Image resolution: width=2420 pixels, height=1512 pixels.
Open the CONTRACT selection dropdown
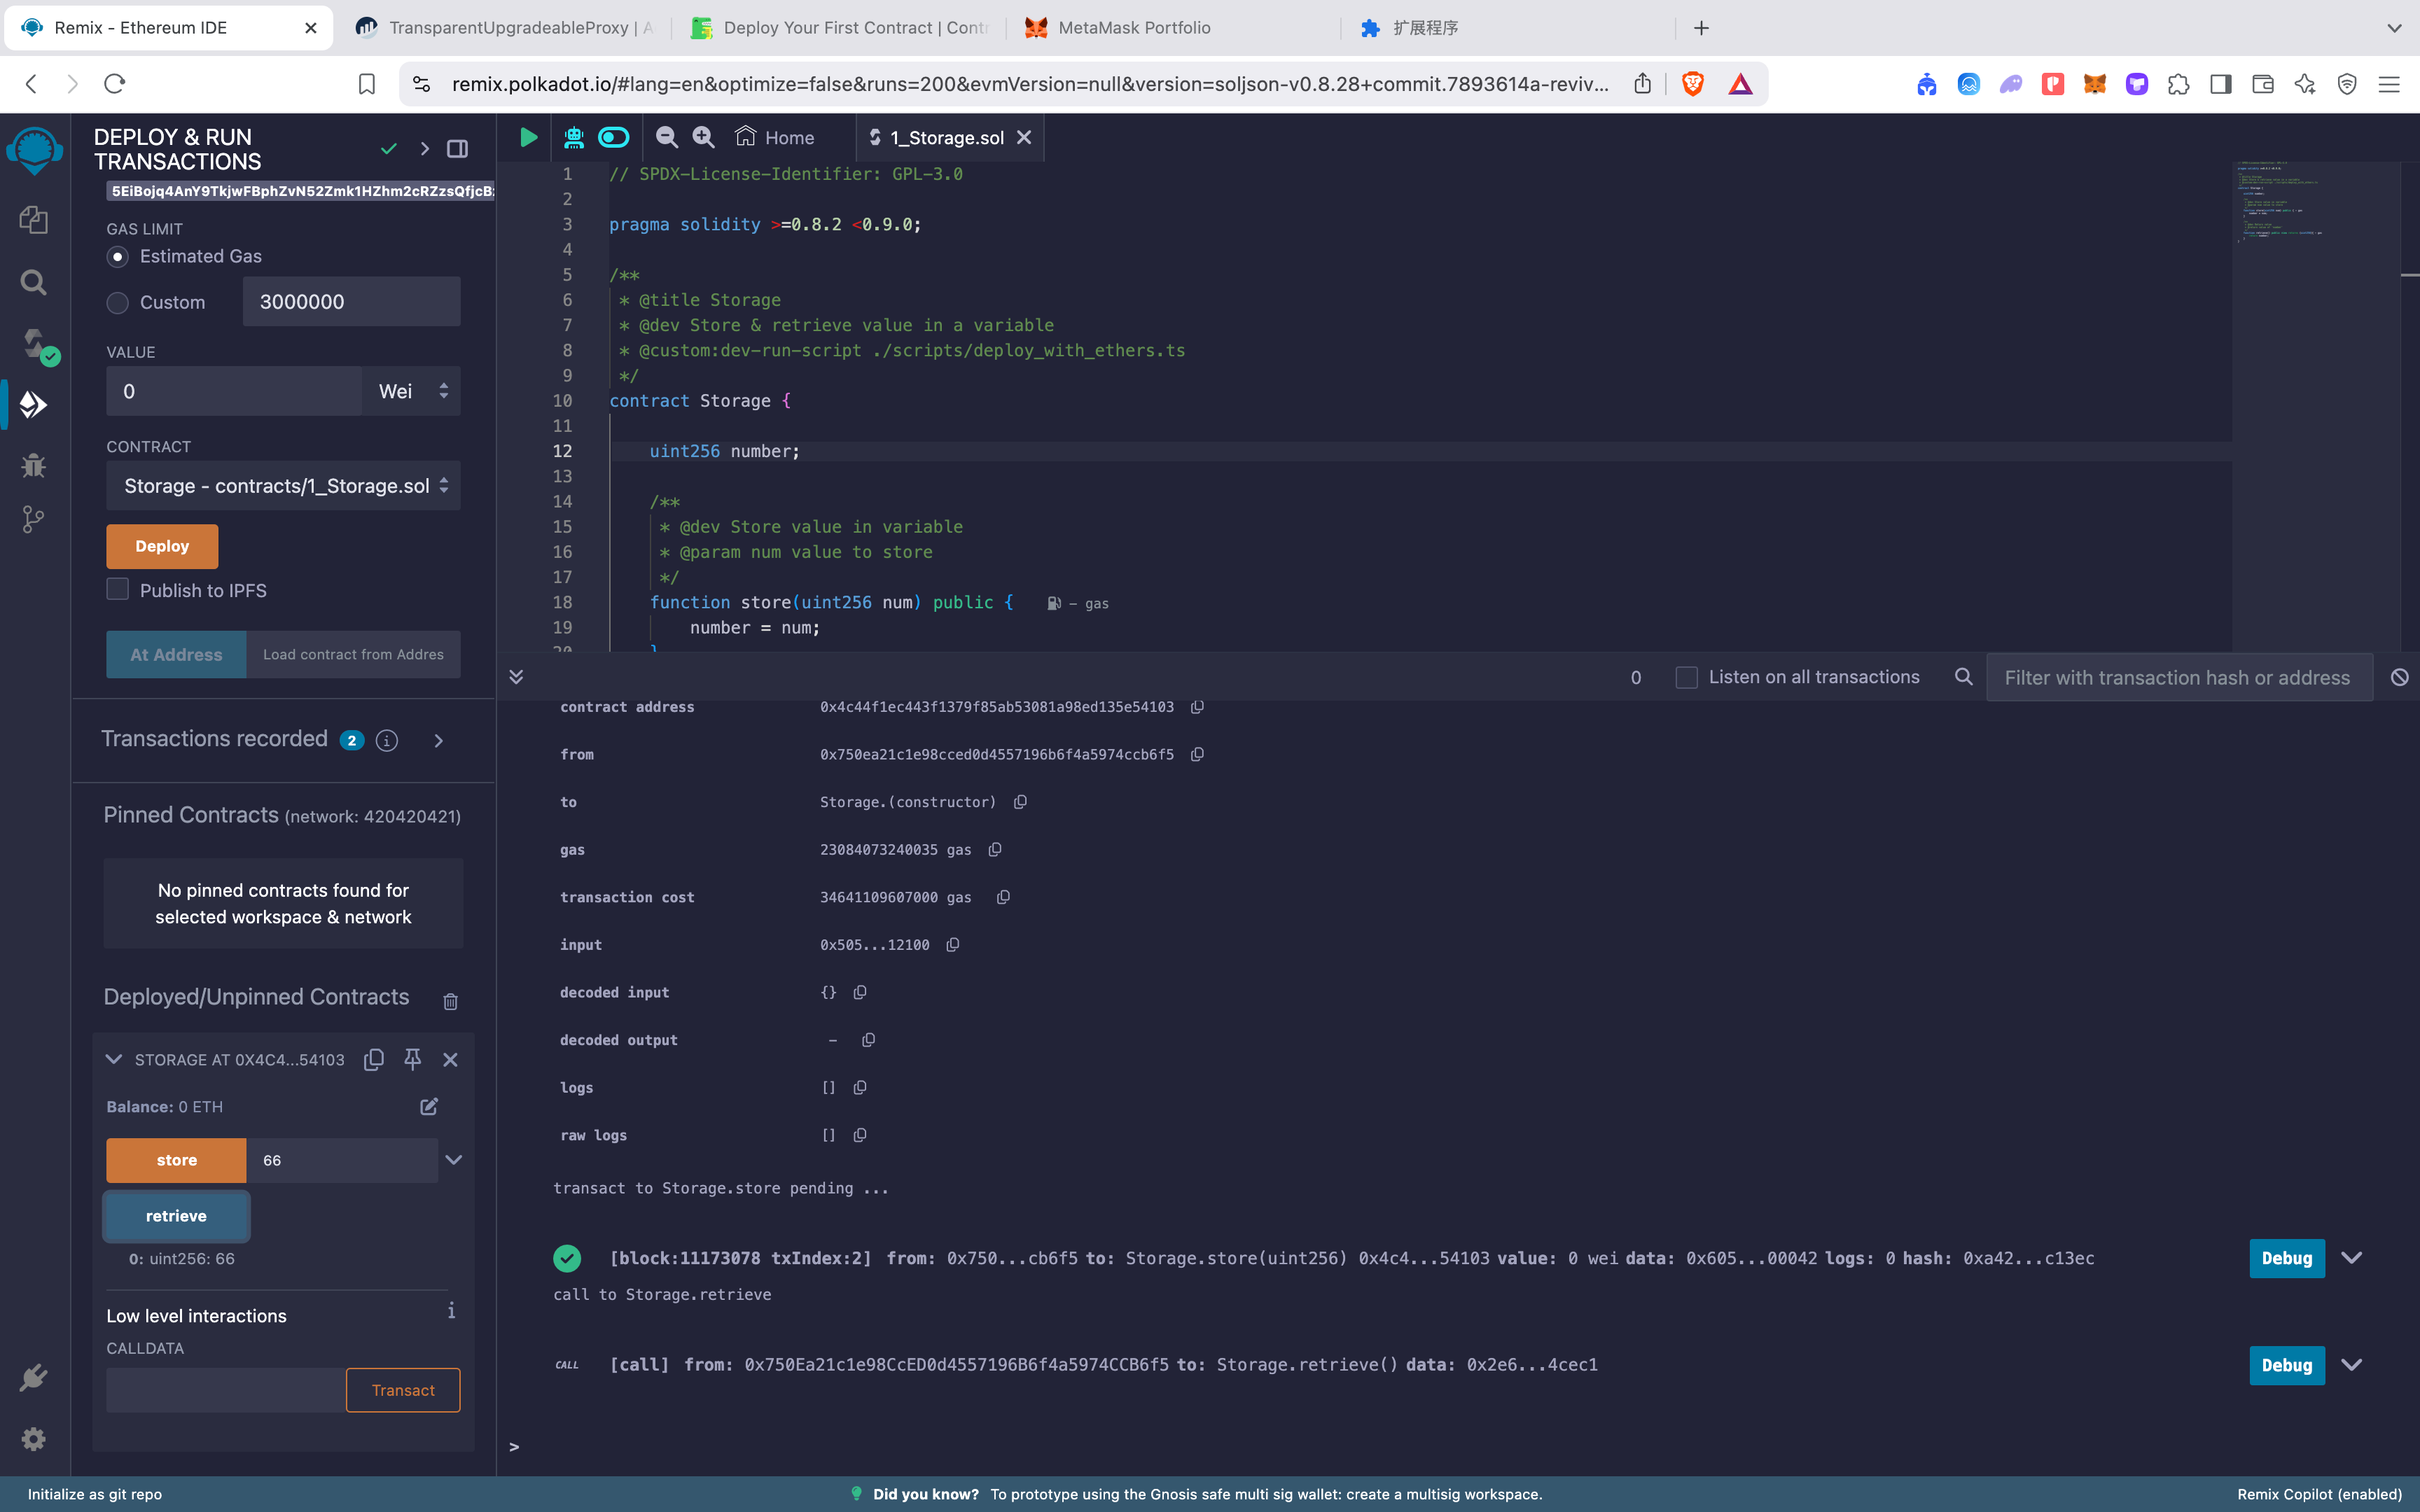point(284,485)
